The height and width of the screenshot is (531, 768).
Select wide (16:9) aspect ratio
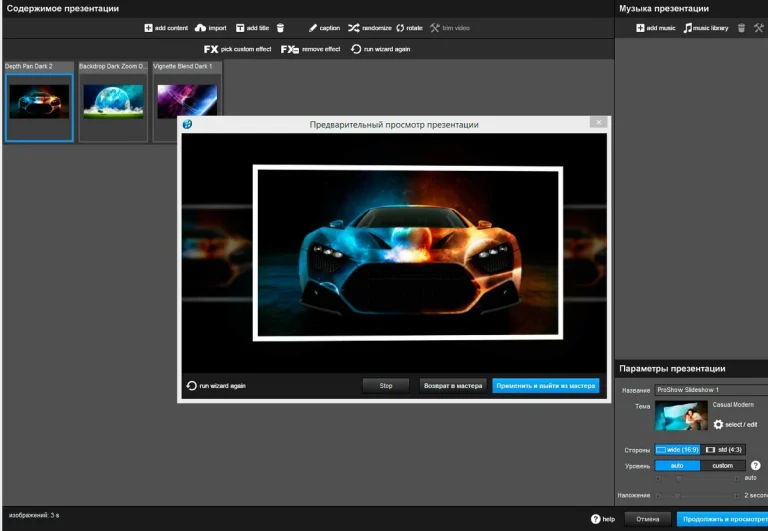coord(677,450)
